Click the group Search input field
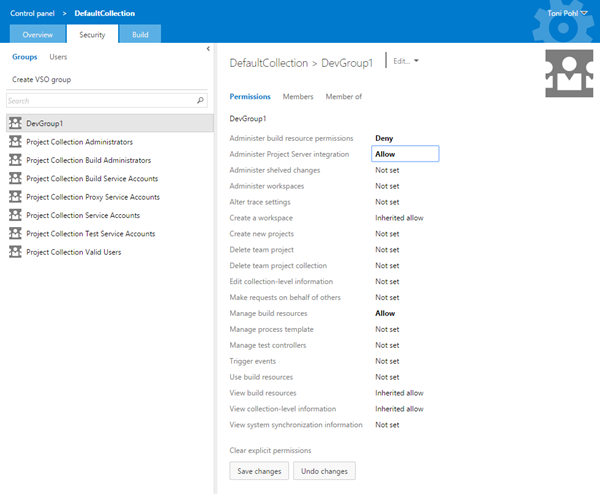The image size is (600, 494). click(x=100, y=101)
